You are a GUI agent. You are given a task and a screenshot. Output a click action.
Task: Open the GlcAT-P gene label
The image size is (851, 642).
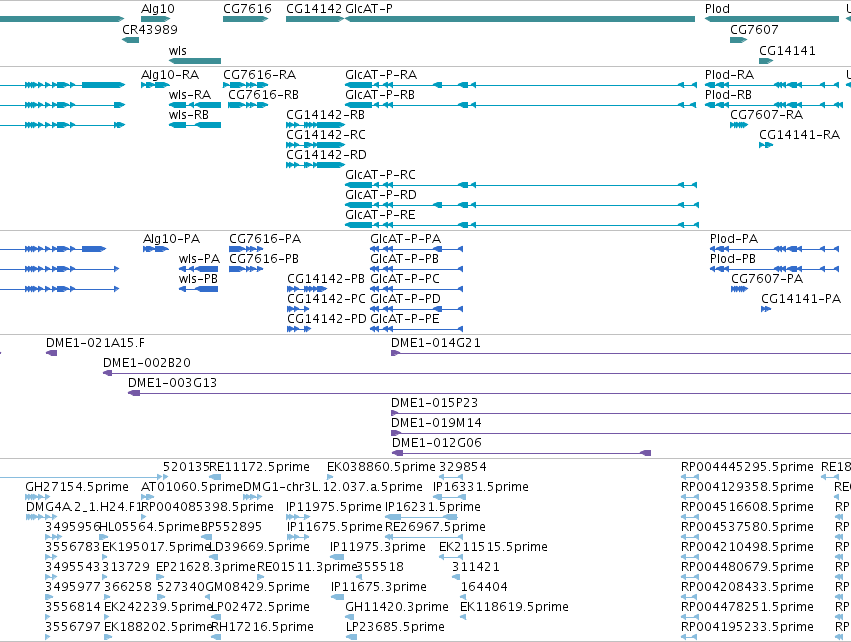[369, 9]
